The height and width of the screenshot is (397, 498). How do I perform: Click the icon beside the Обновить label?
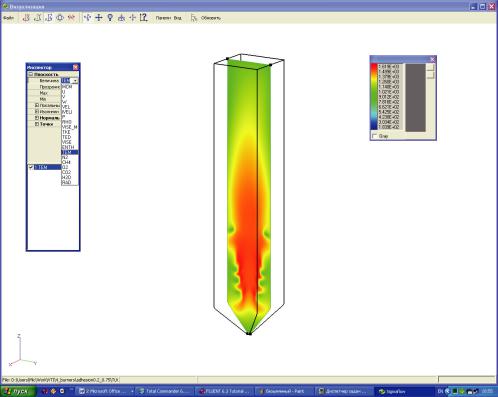(194, 18)
